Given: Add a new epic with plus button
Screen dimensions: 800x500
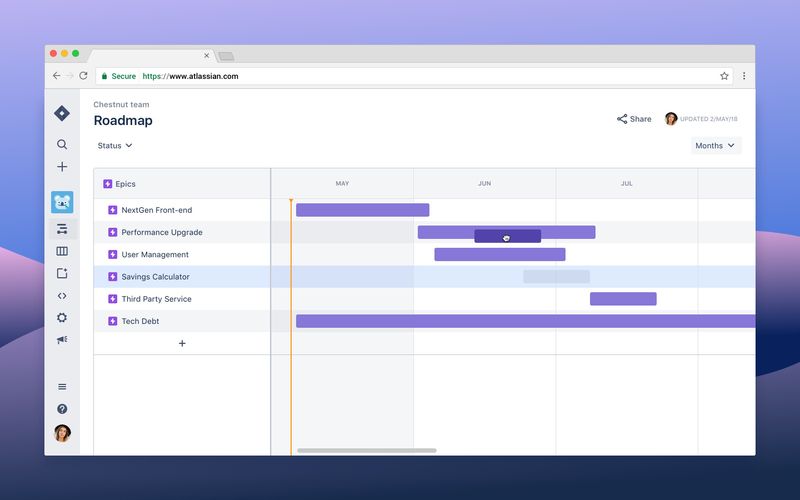Looking at the screenshot, I should [x=182, y=343].
